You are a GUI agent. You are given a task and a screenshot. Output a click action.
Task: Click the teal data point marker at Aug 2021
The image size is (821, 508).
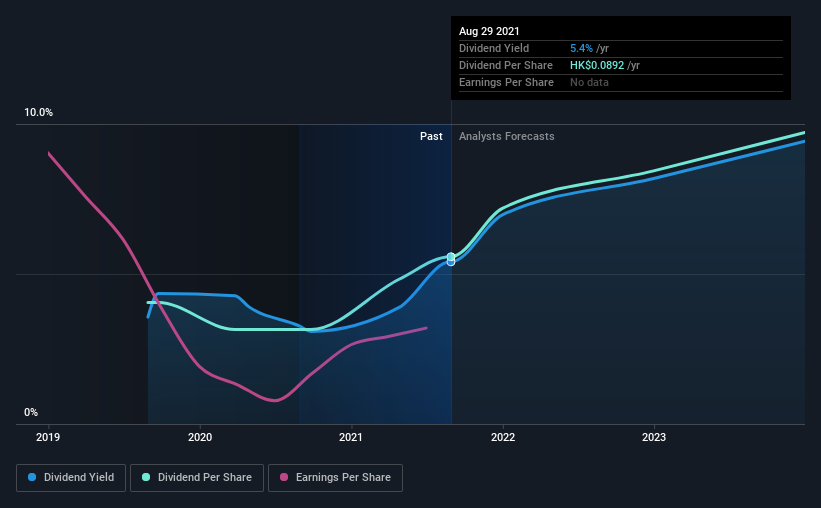451,257
